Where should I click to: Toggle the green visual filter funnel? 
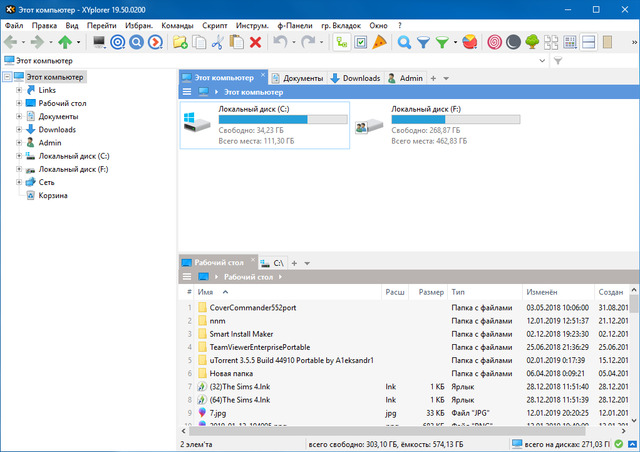[443, 42]
